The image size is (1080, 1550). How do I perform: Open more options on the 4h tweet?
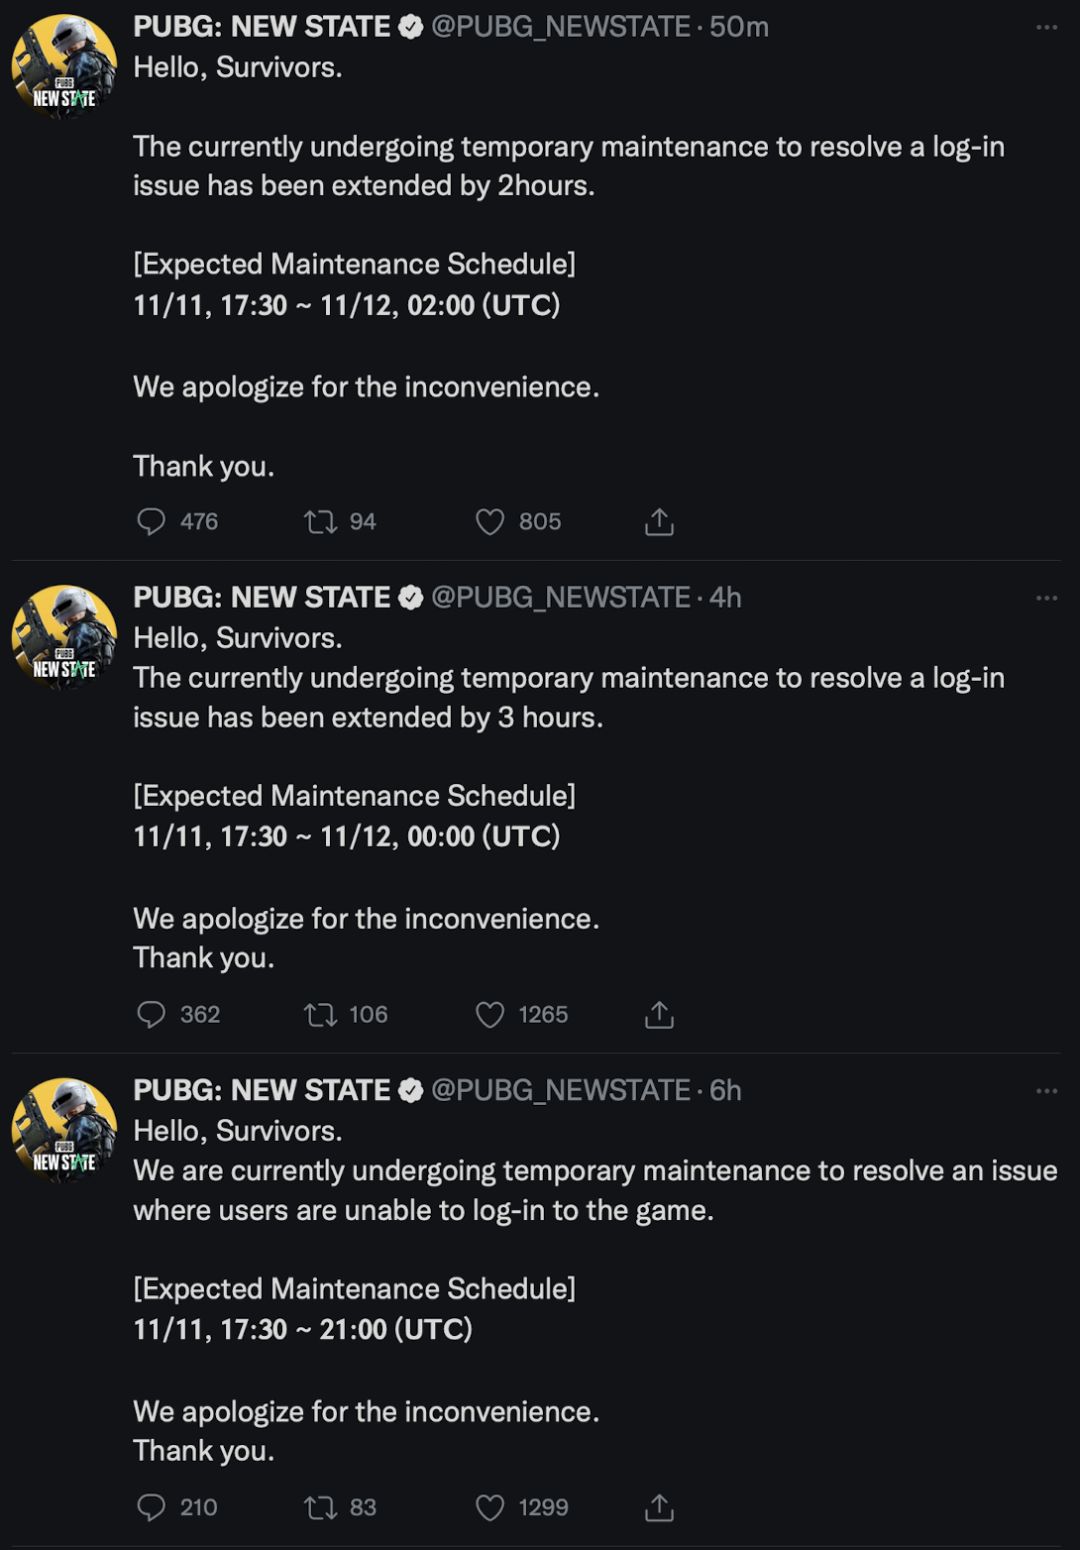tap(1046, 598)
